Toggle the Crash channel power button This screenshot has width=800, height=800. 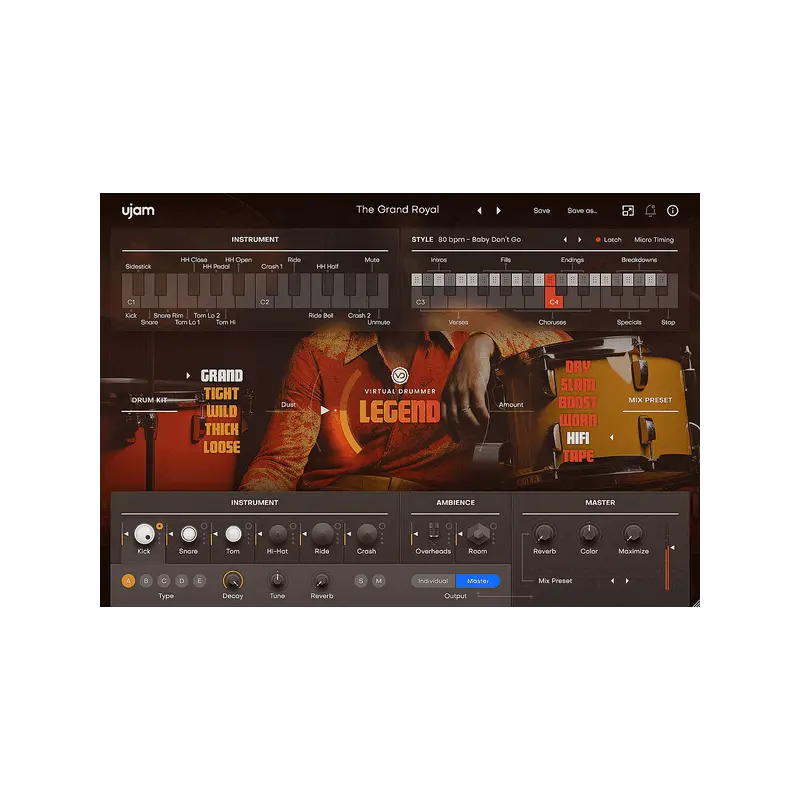point(382,526)
